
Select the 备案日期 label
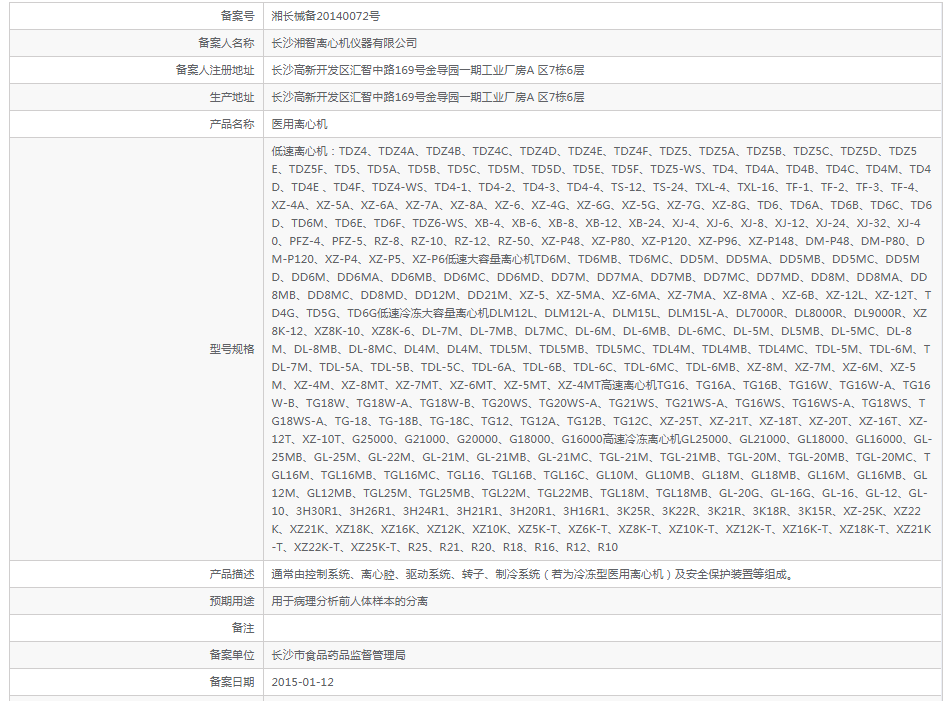232,682
